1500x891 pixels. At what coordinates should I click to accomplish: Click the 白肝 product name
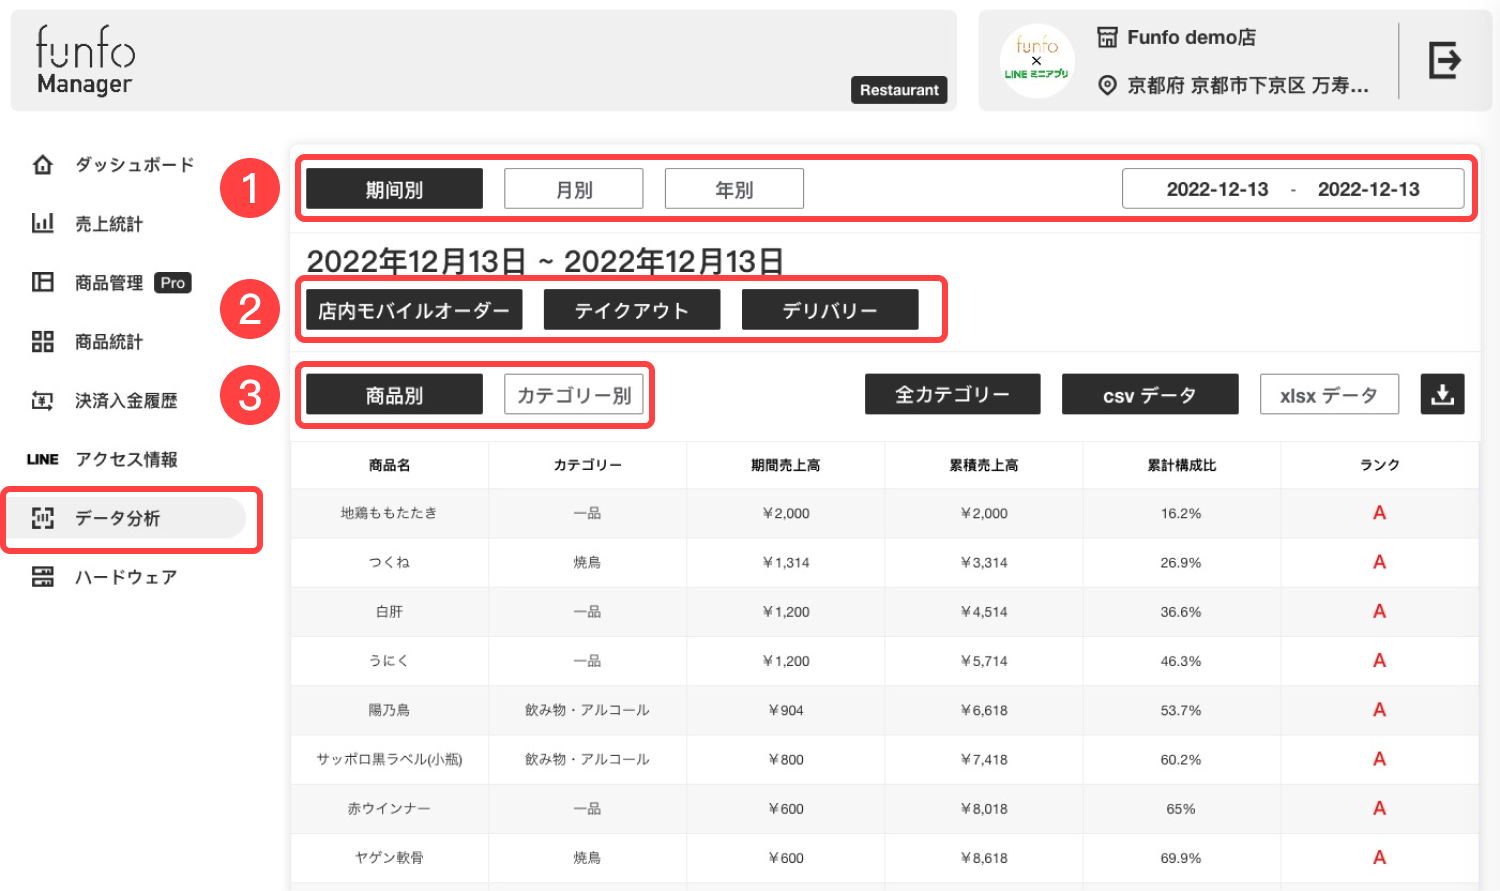click(389, 611)
